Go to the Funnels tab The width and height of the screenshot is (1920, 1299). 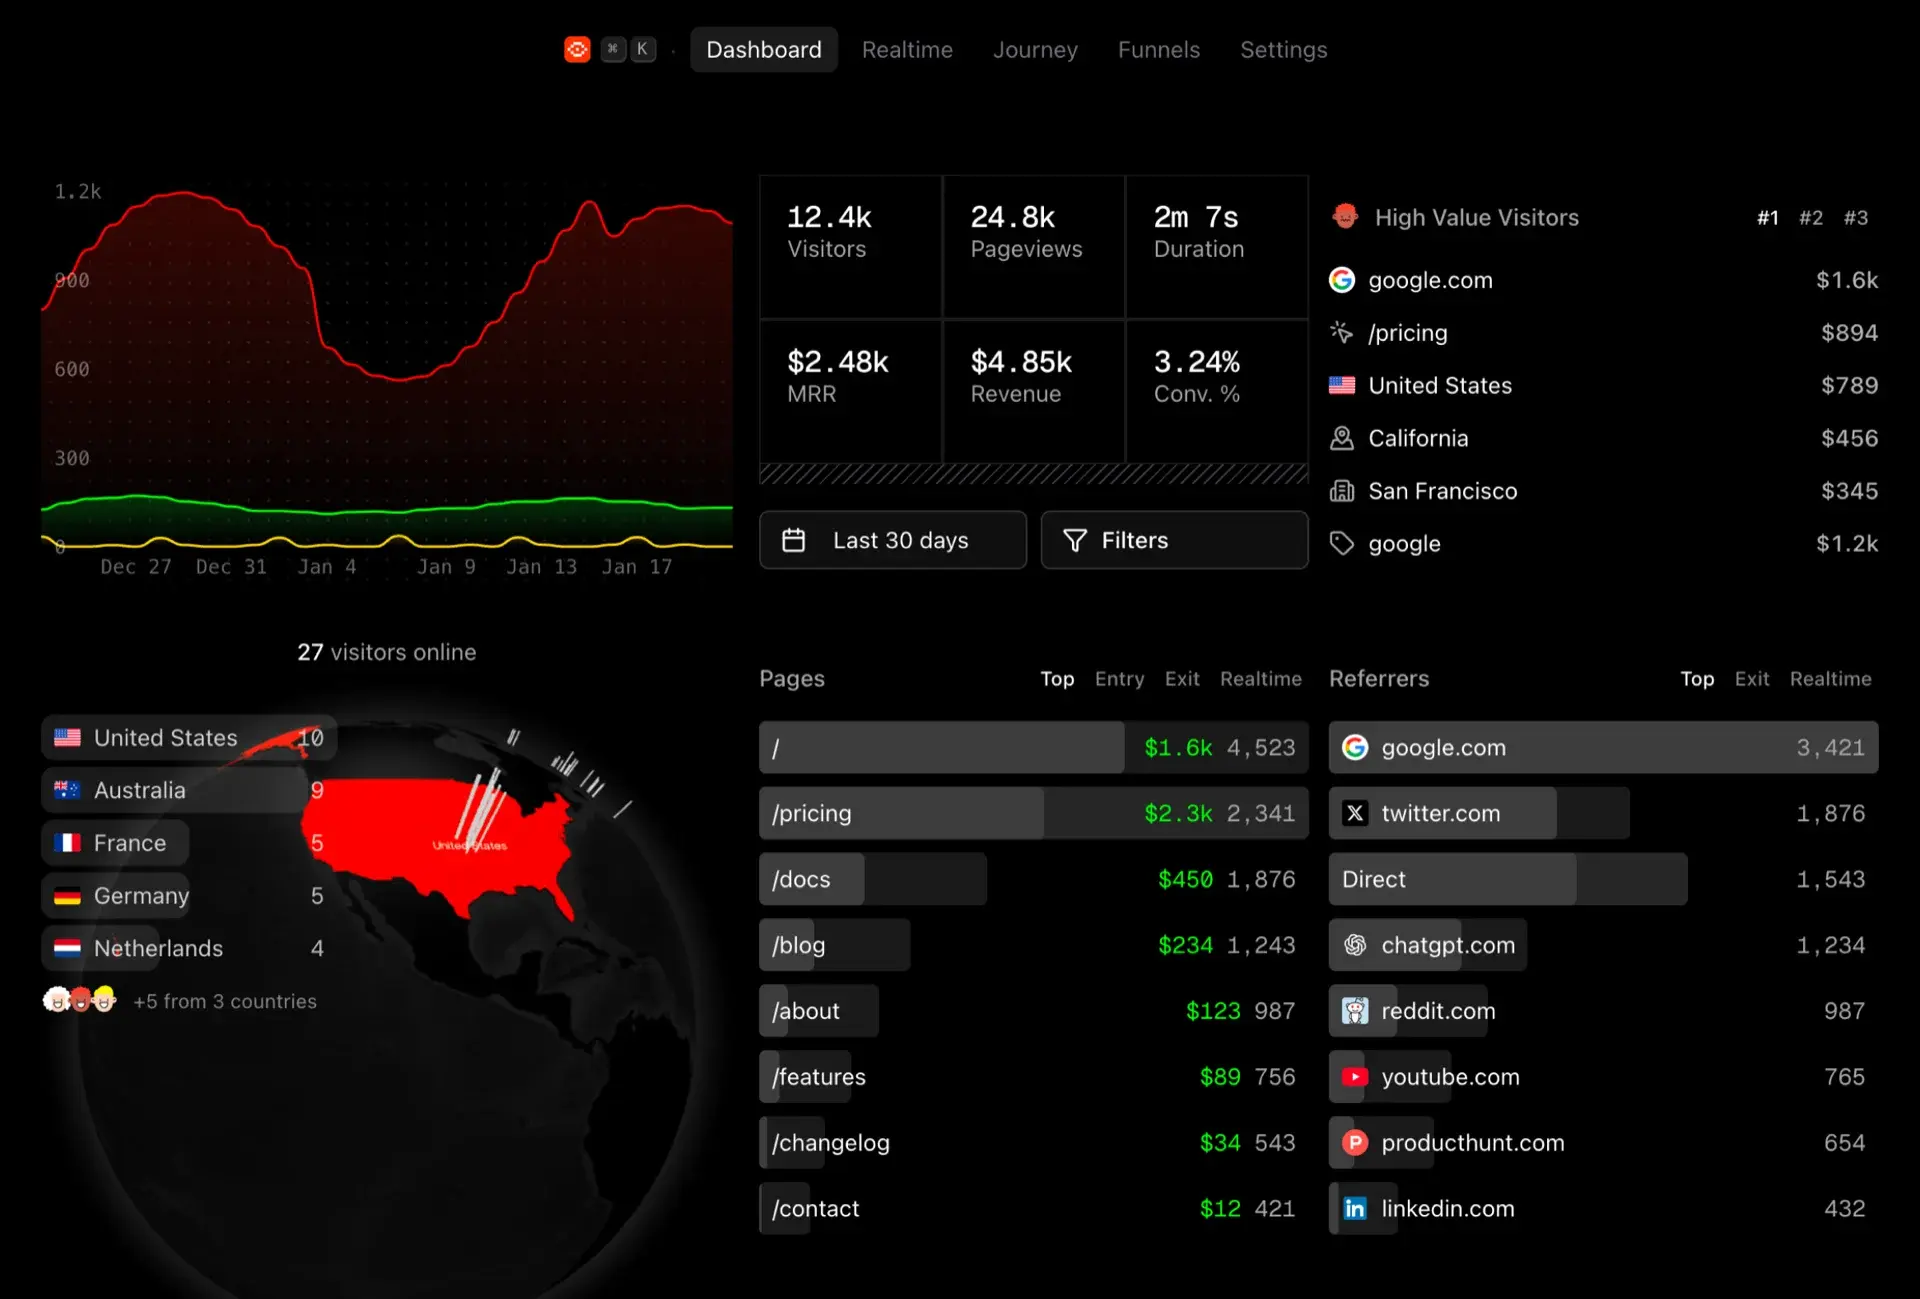[1158, 49]
